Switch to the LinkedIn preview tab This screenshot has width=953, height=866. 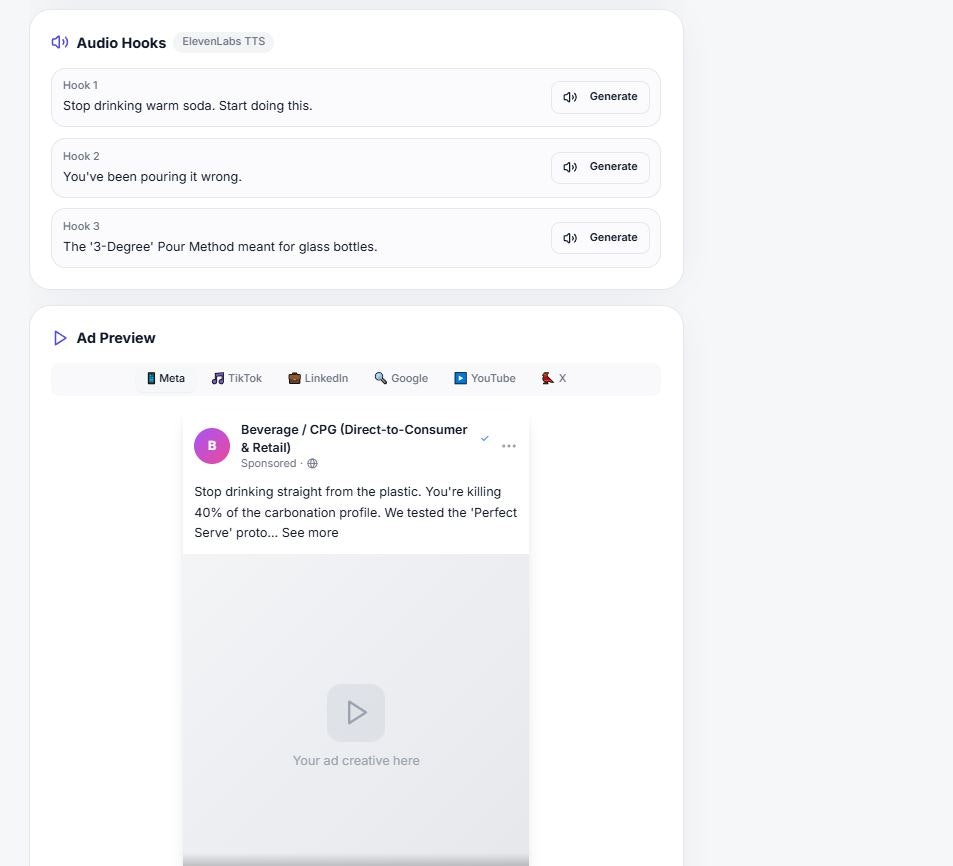pos(318,378)
